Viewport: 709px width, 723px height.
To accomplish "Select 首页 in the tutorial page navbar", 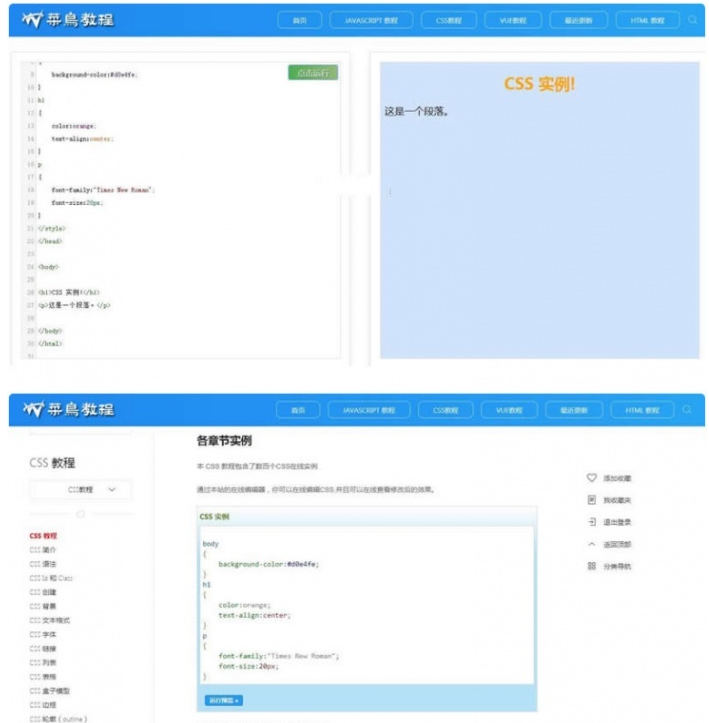I will 298,410.
